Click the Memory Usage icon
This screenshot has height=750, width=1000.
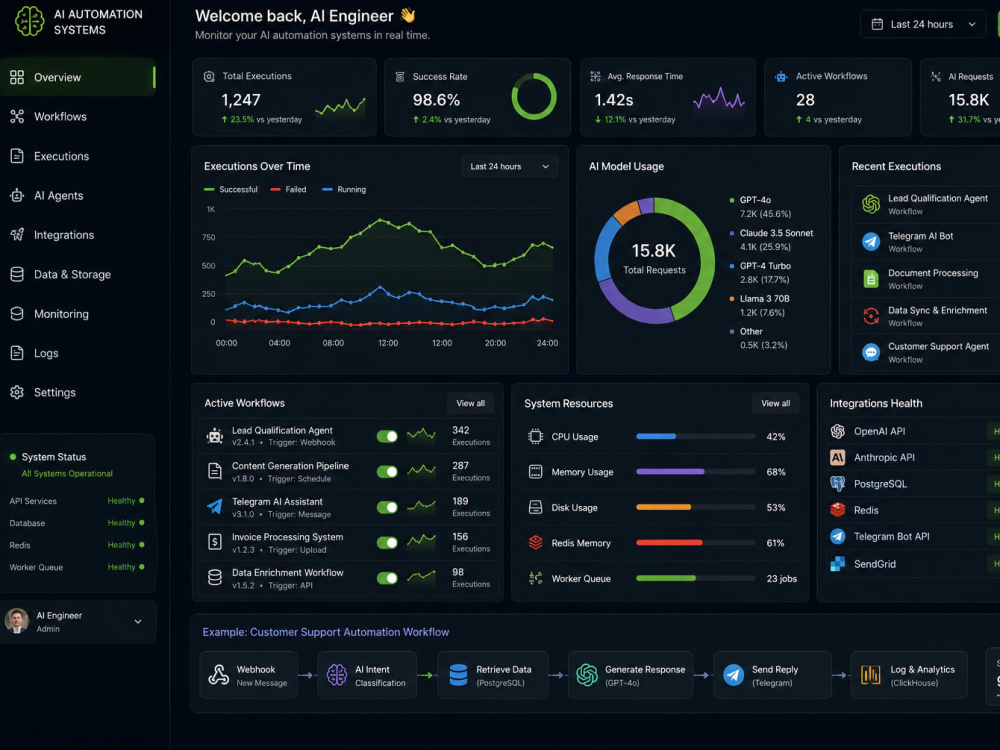coord(536,472)
